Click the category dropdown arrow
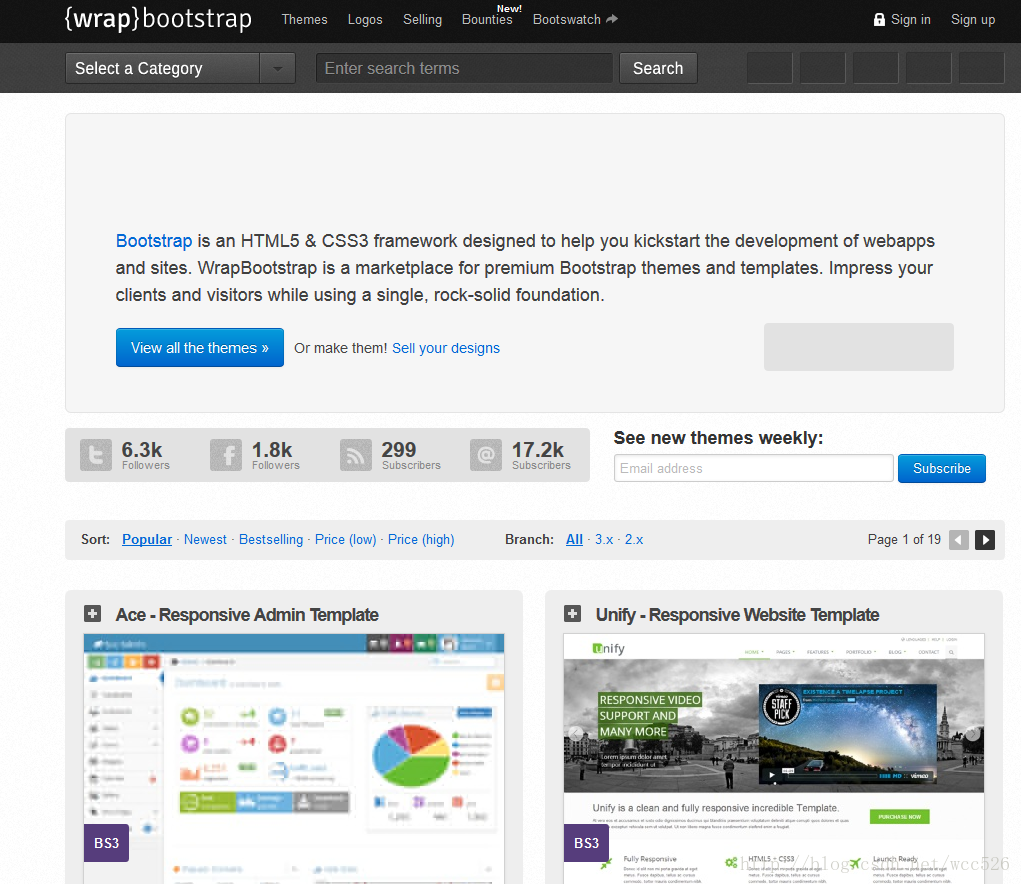1021x884 pixels. [277, 68]
